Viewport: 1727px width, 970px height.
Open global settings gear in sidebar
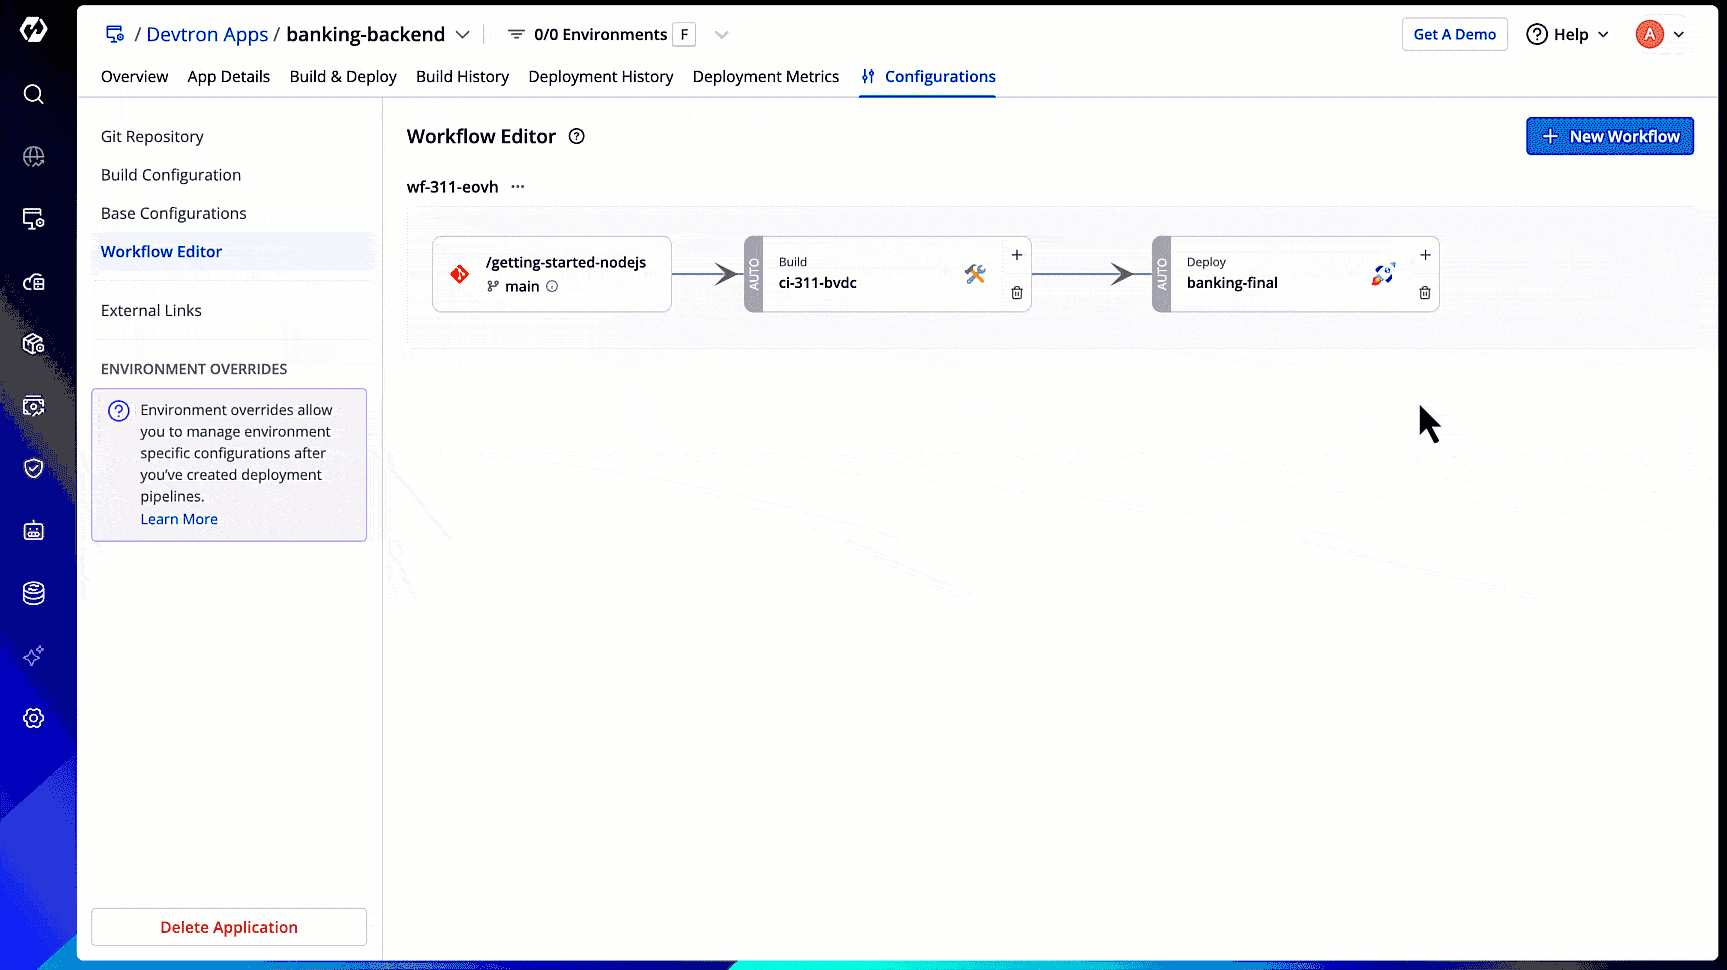coord(34,718)
